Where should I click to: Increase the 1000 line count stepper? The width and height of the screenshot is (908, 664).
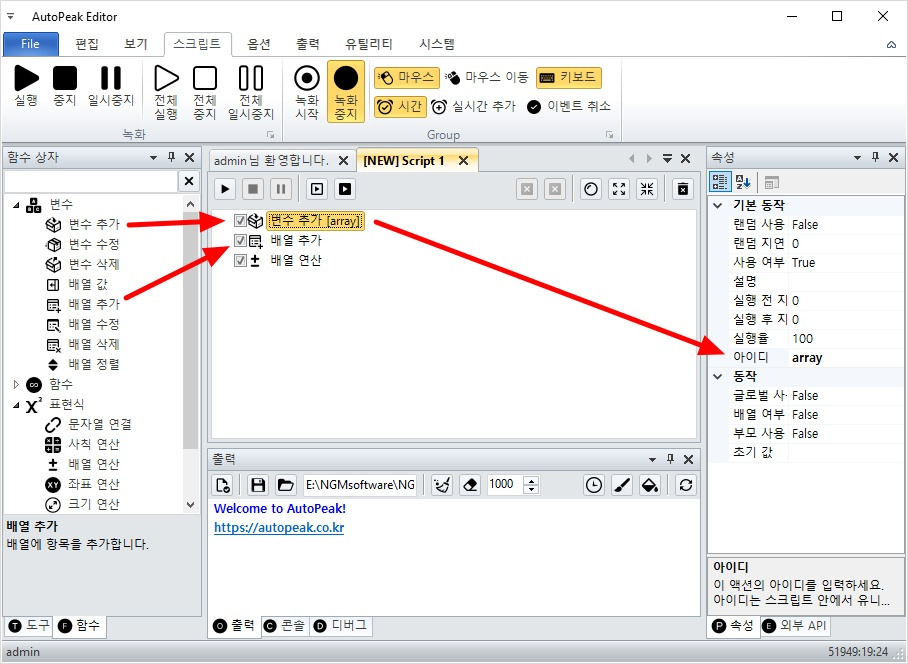pyautogui.click(x=531, y=480)
